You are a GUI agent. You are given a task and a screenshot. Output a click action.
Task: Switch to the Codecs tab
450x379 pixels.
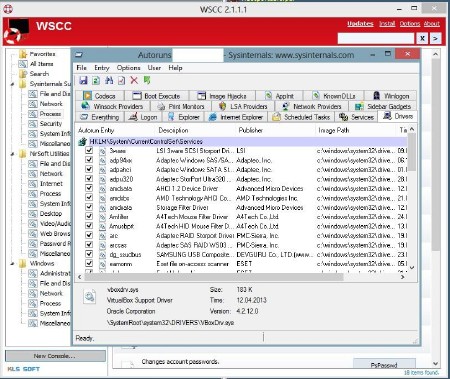pyautogui.click(x=99, y=96)
